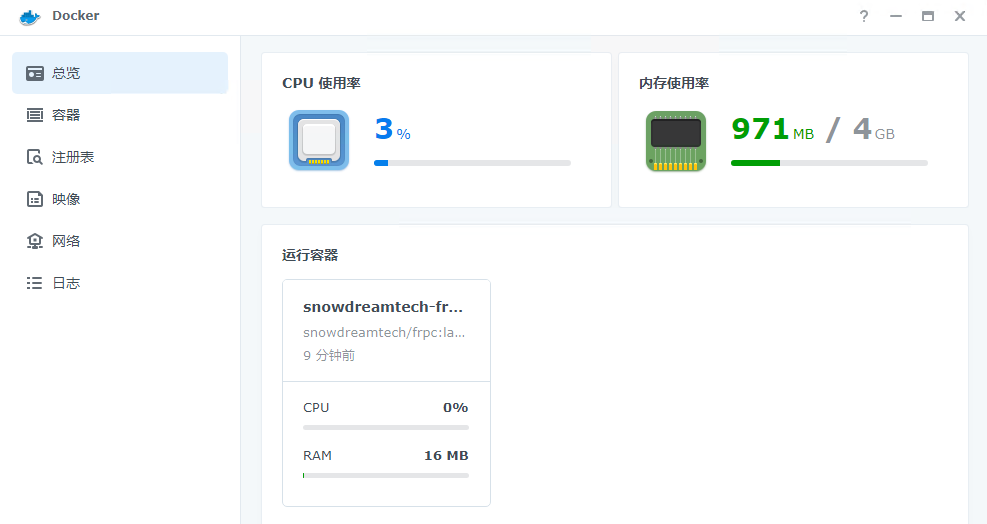Switch to the 容器 tab
This screenshot has height=524, width=987.
point(66,115)
